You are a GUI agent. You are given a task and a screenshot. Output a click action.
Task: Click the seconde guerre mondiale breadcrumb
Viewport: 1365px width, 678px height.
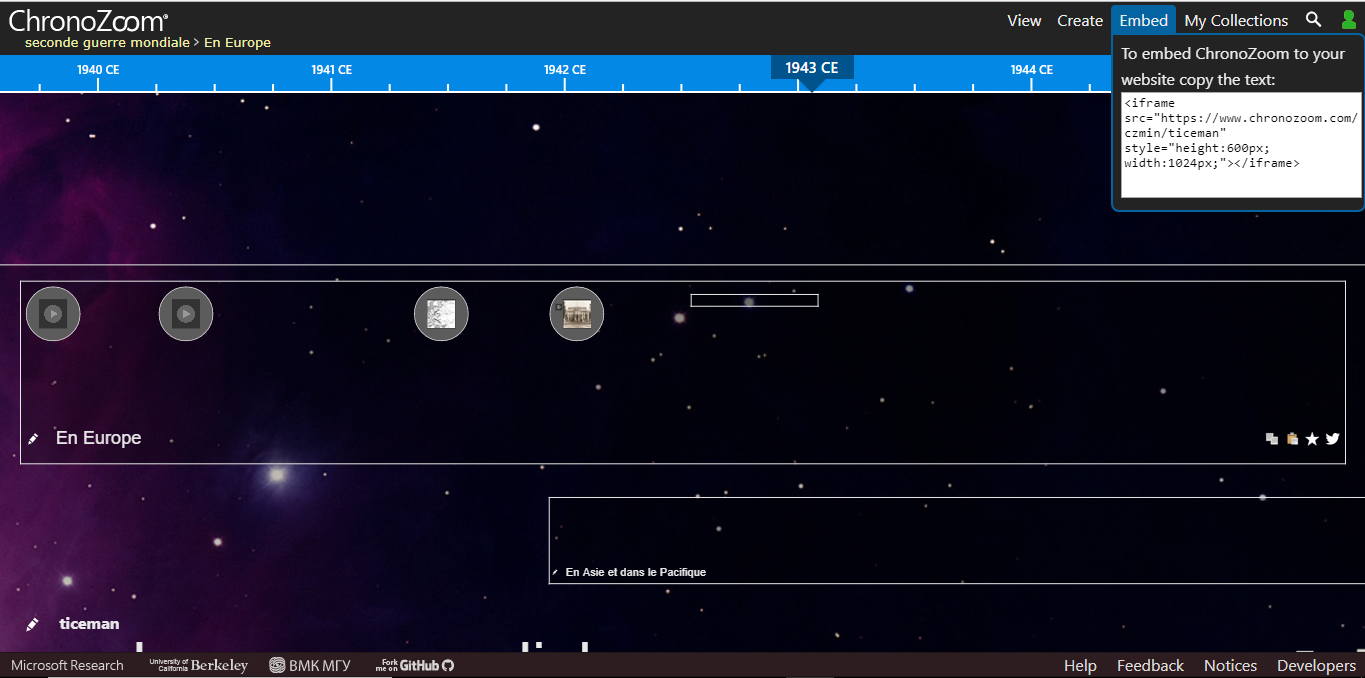pos(107,43)
